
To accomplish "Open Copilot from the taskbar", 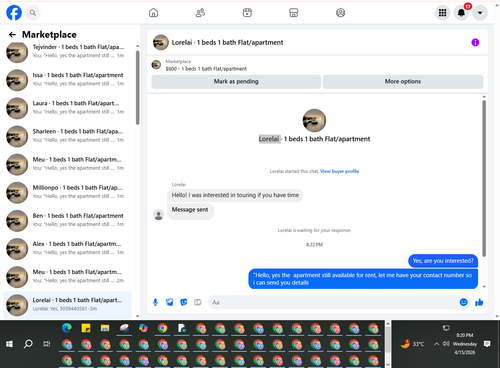I will coord(143,328).
